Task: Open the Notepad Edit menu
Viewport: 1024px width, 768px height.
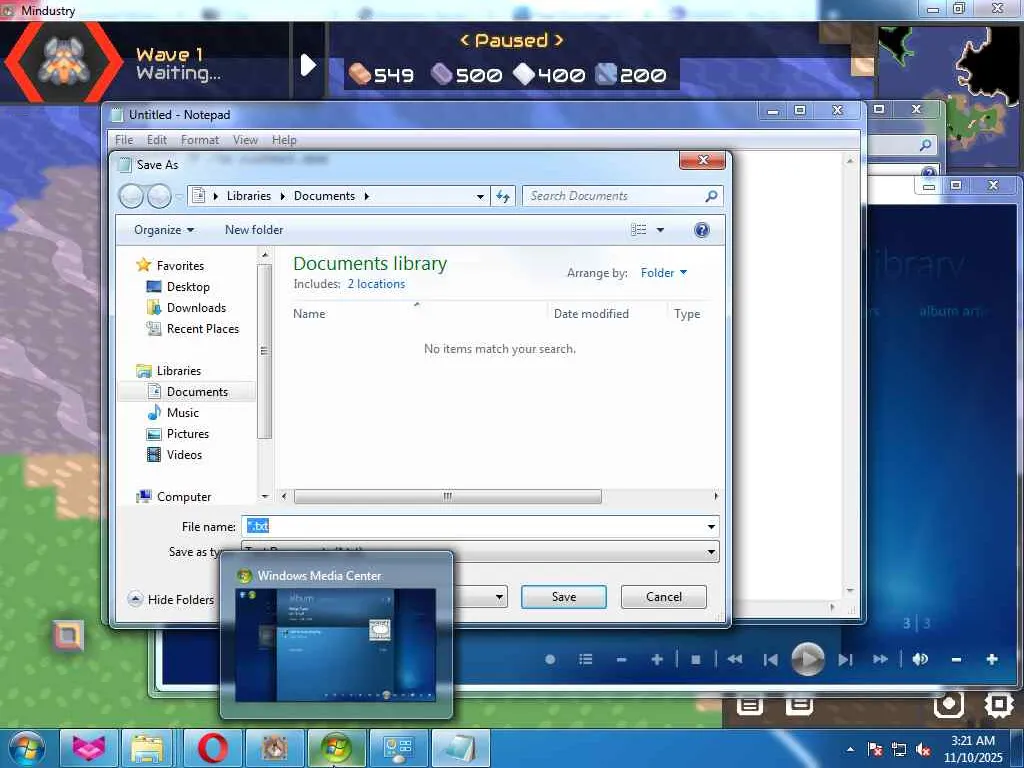Action: [x=157, y=140]
